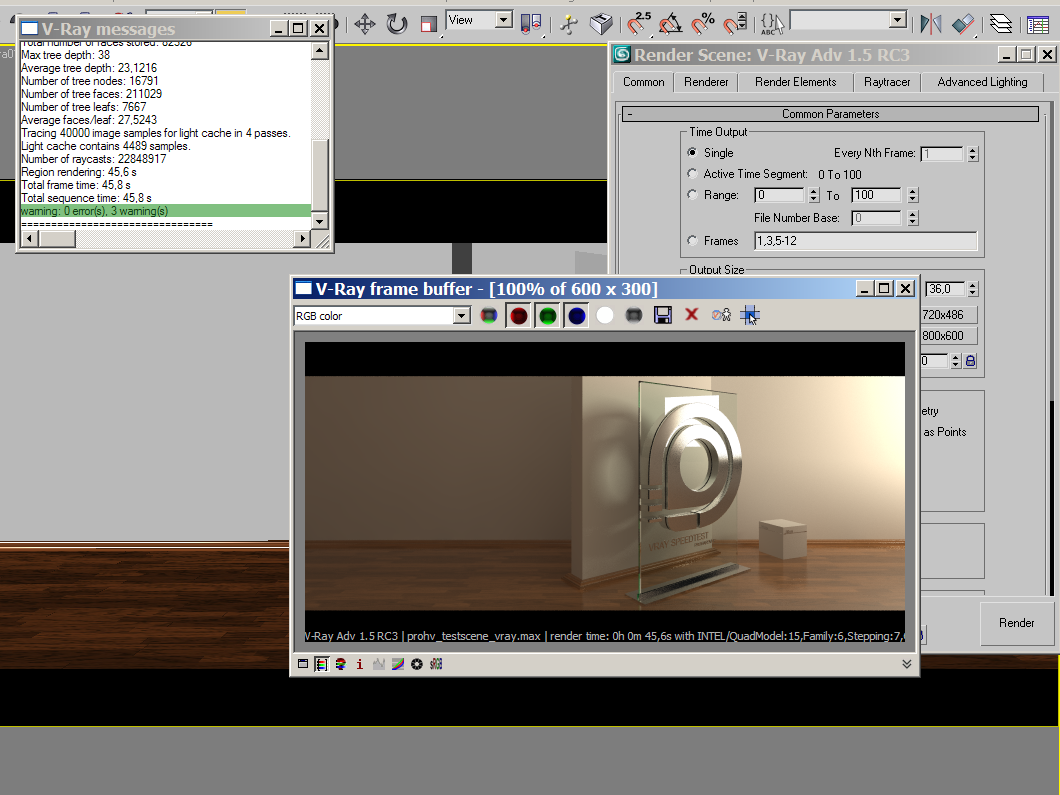This screenshot has height=795, width=1060.
Task: Toggle the Spinner Snap icon
Action: 735,24
